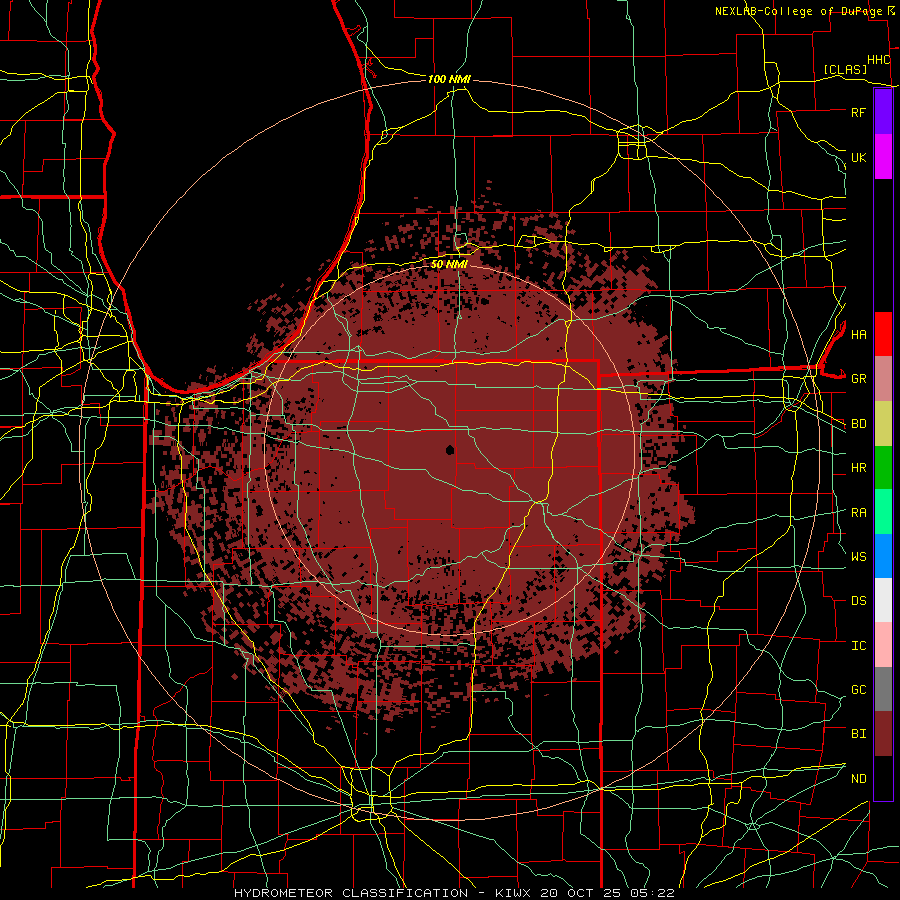Click the NEXLAB-College of DuPage text

point(798,11)
